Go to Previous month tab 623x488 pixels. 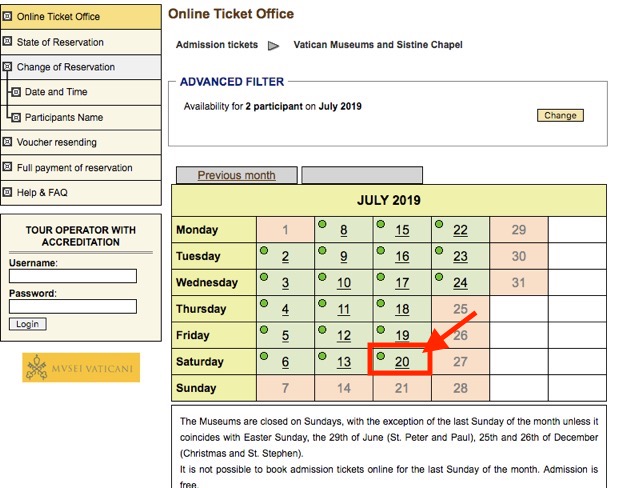[236, 175]
